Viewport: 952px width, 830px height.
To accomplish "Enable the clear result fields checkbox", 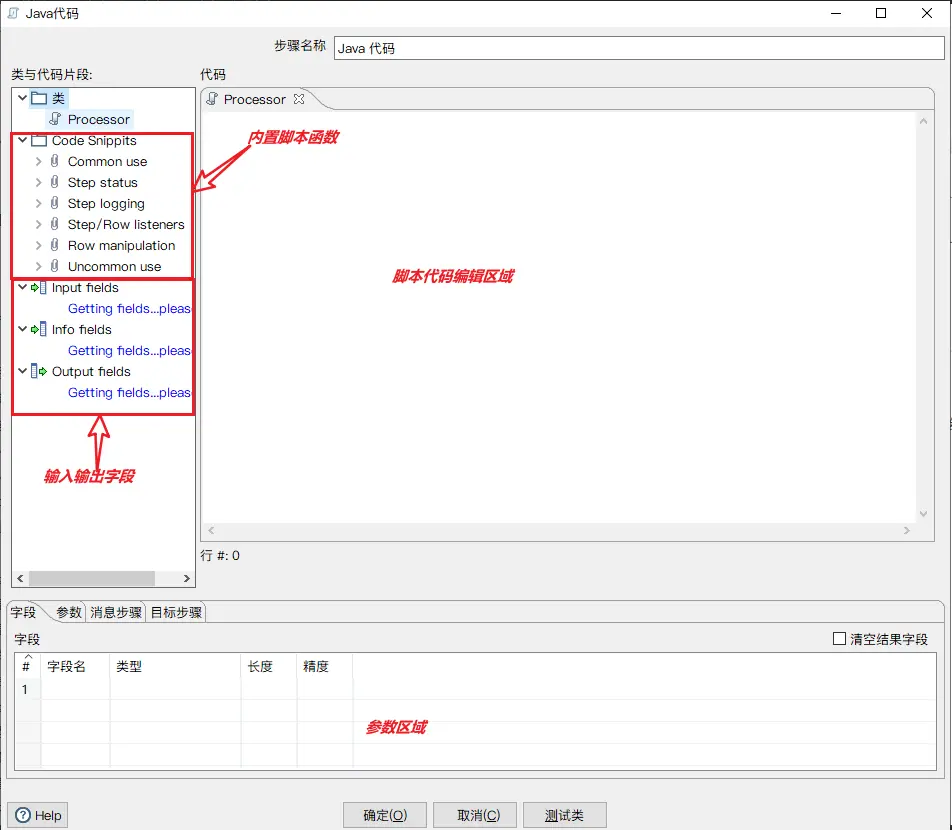I will pyautogui.click(x=839, y=639).
